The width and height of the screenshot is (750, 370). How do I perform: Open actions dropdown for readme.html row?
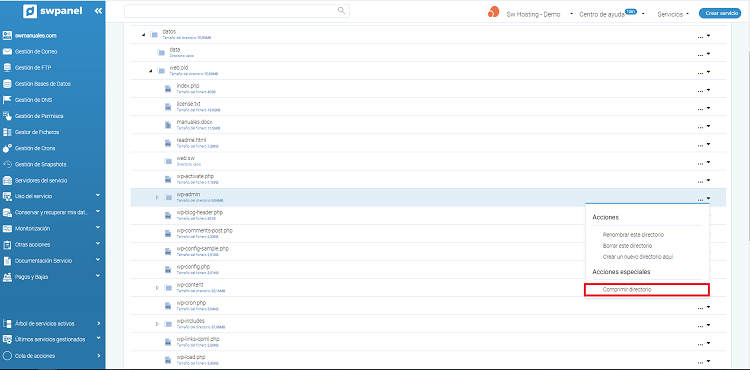[x=703, y=144]
